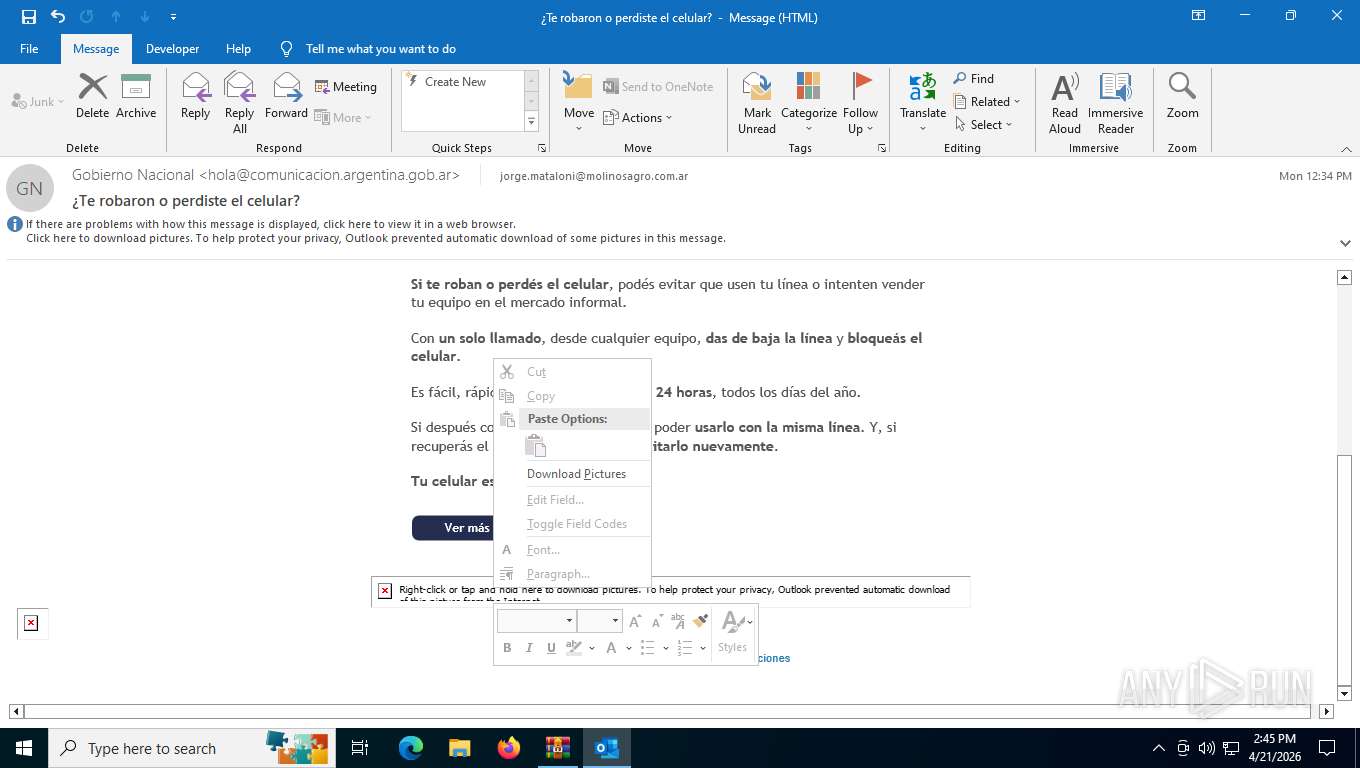This screenshot has height=768, width=1360.
Task: Expand bullet list options arrow
Action: [666, 648]
